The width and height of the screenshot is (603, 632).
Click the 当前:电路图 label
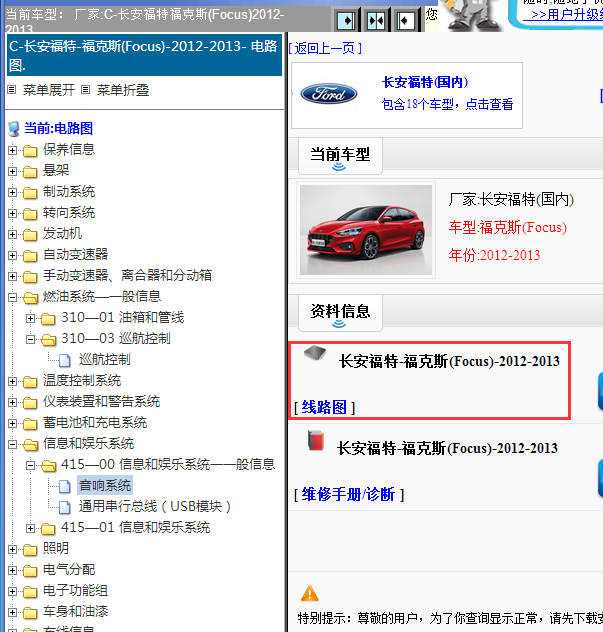coord(58,129)
